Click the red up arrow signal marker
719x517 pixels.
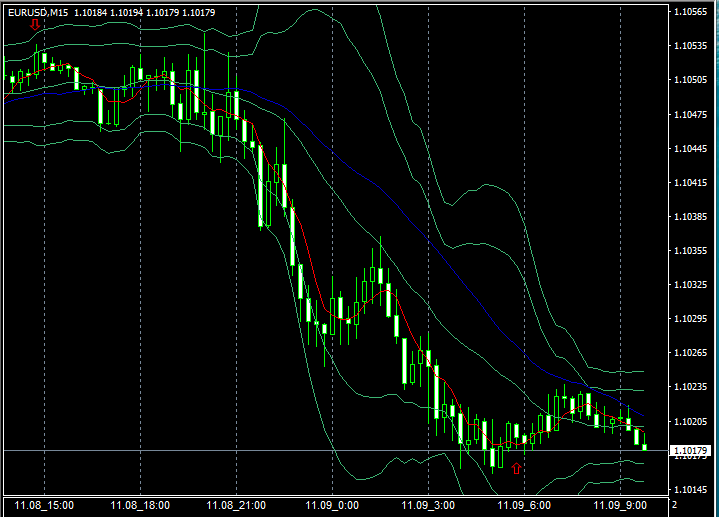point(516,468)
